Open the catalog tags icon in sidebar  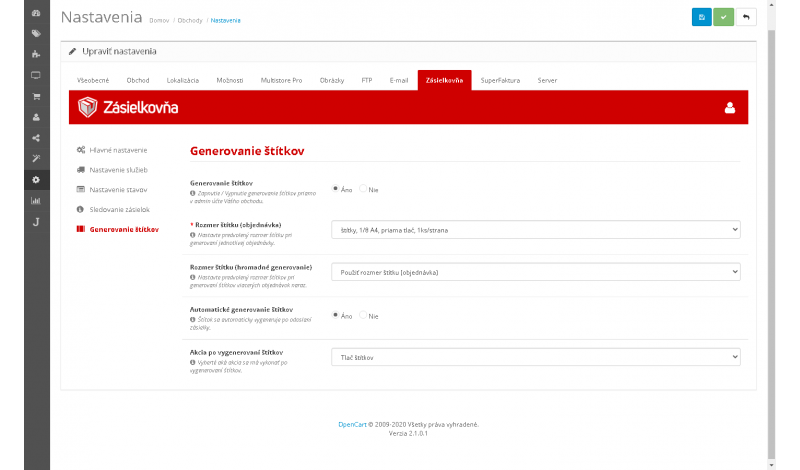coord(36,34)
